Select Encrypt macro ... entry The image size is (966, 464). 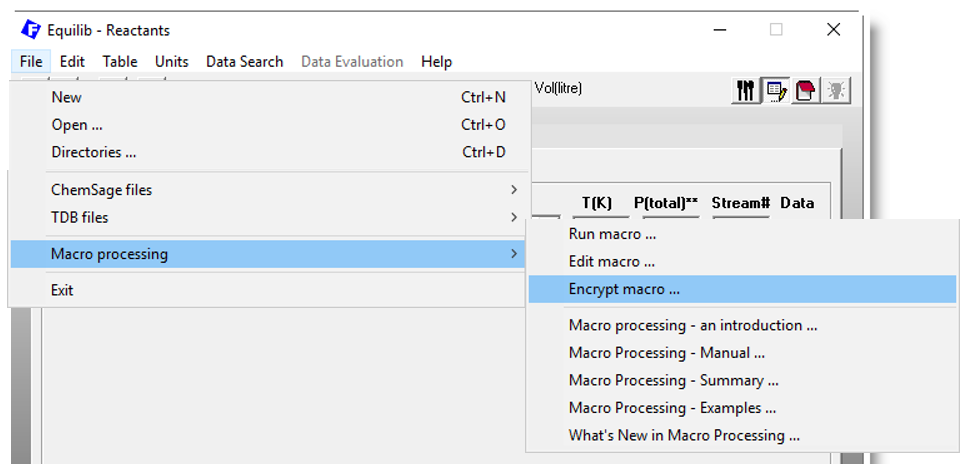pyautogui.click(x=742, y=289)
